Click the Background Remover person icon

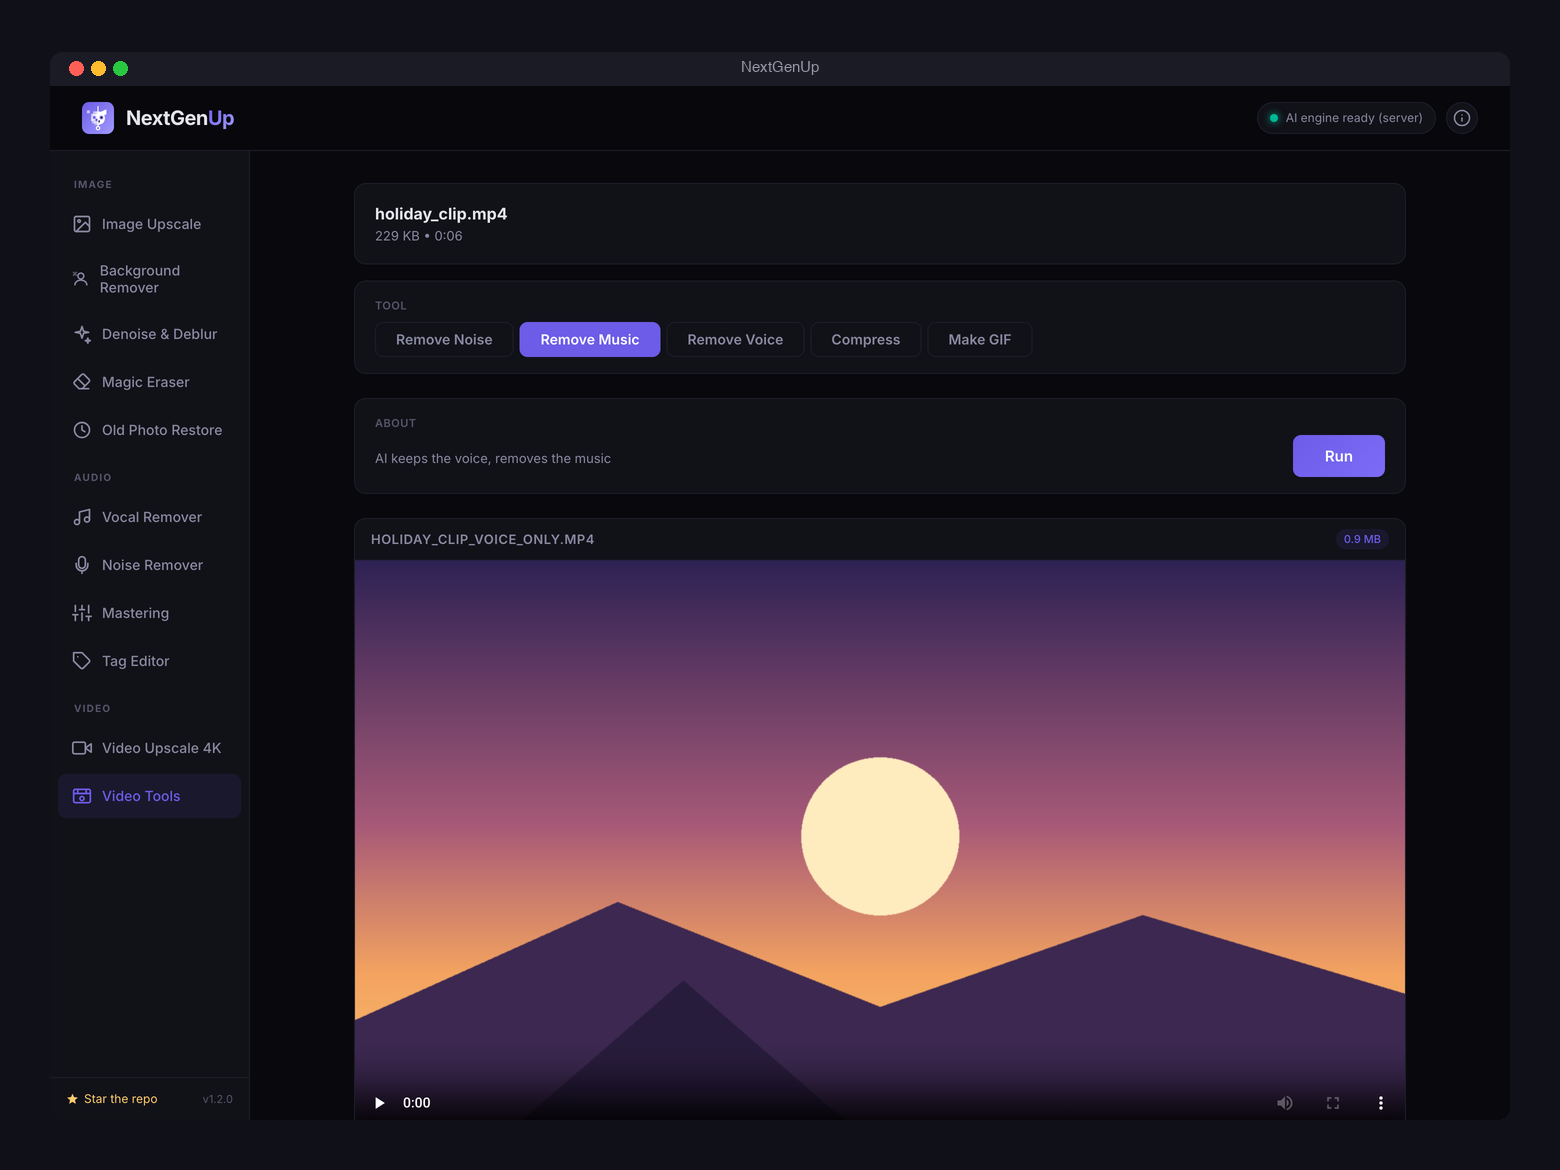(80, 279)
